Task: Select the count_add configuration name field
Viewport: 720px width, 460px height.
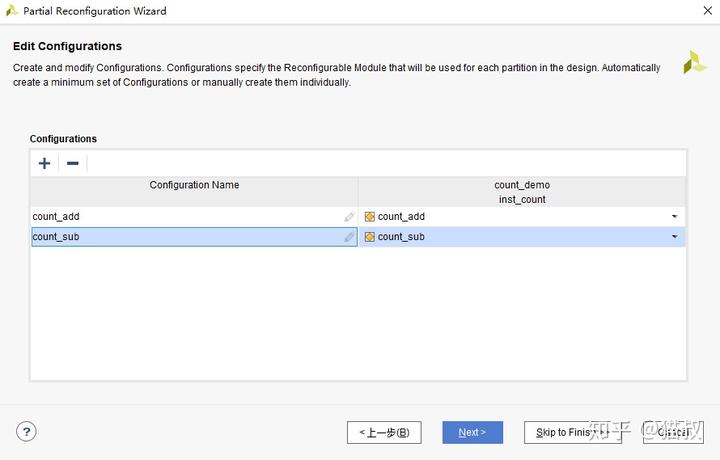Action: pyautogui.click(x=185, y=217)
